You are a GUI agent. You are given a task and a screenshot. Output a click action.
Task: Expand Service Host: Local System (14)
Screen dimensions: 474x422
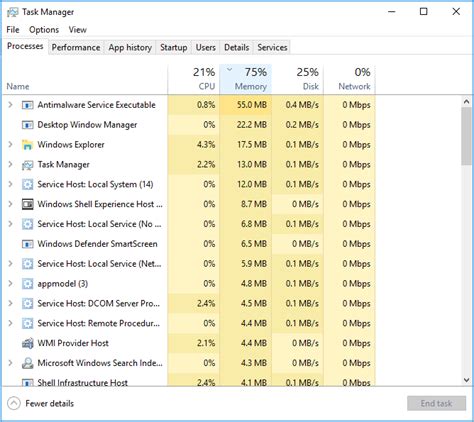pos(10,184)
